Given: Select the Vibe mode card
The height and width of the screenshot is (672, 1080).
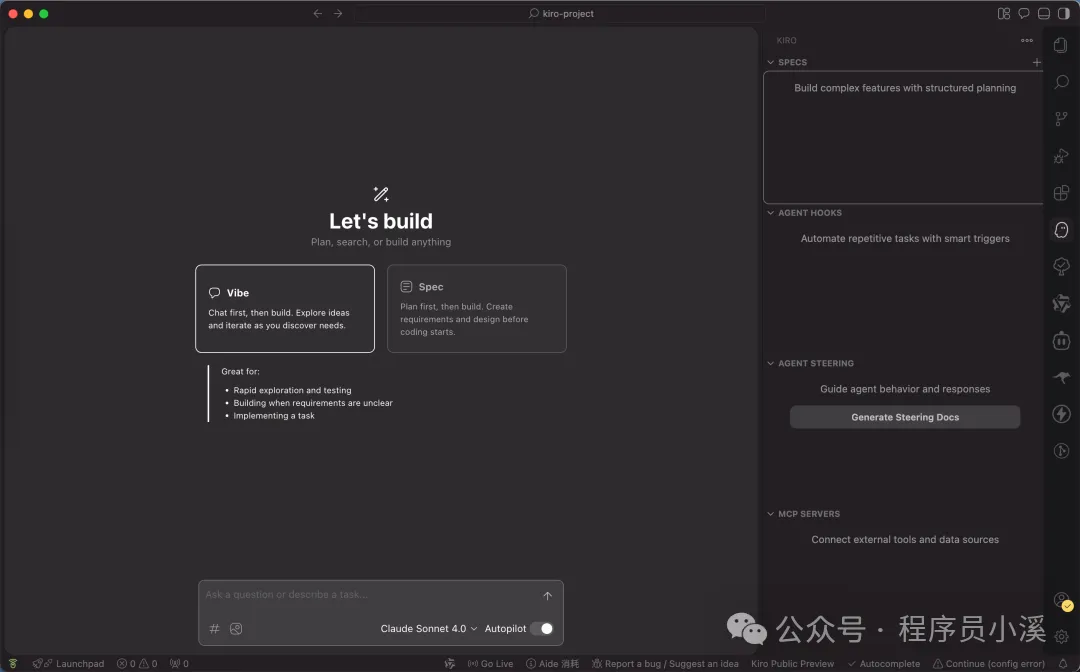Looking at the screenshot, I should (x=284, y=308).
